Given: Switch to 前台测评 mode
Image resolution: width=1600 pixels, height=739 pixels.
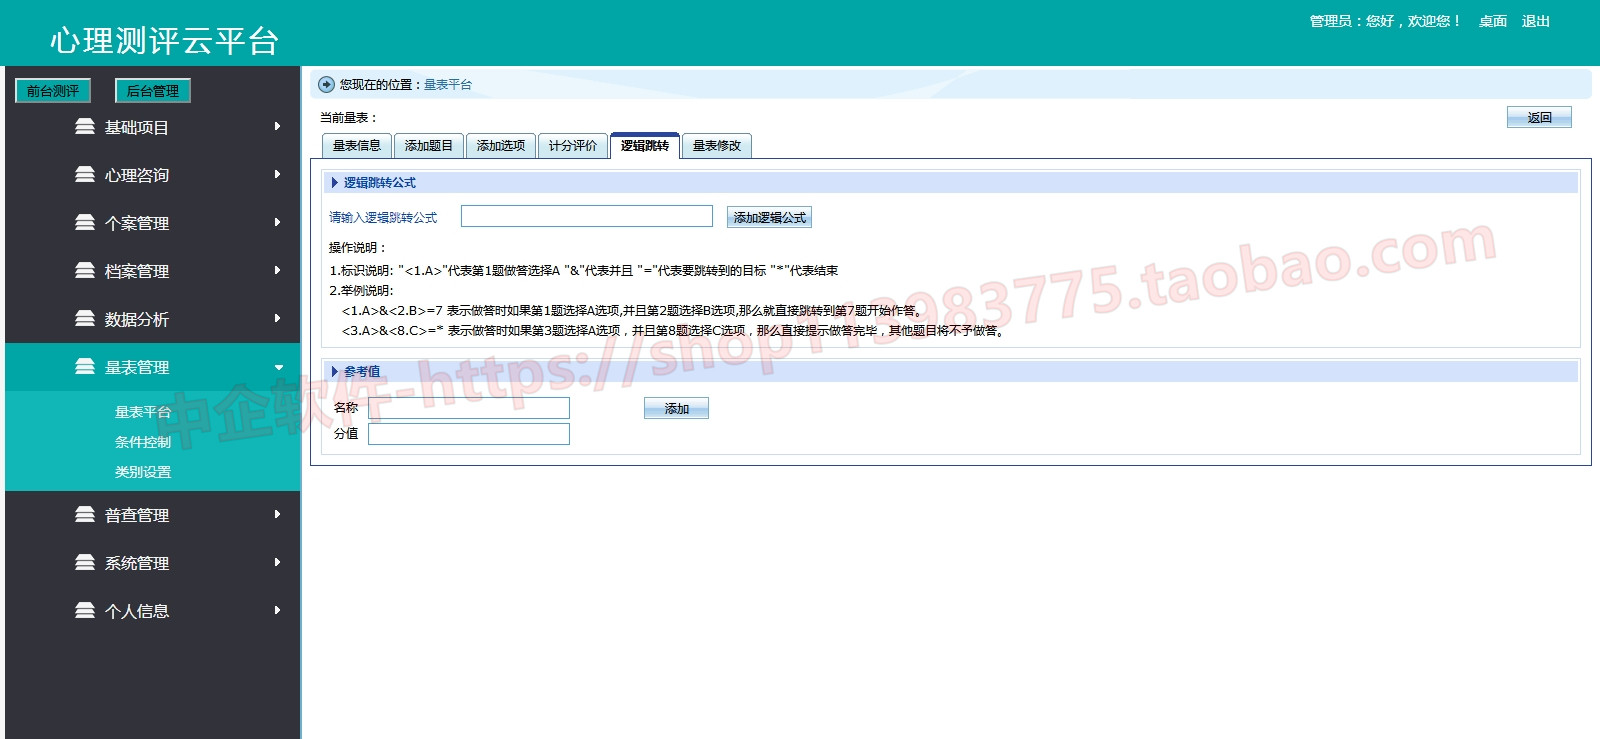Looking at the screenshot, I should coord(53,91).
